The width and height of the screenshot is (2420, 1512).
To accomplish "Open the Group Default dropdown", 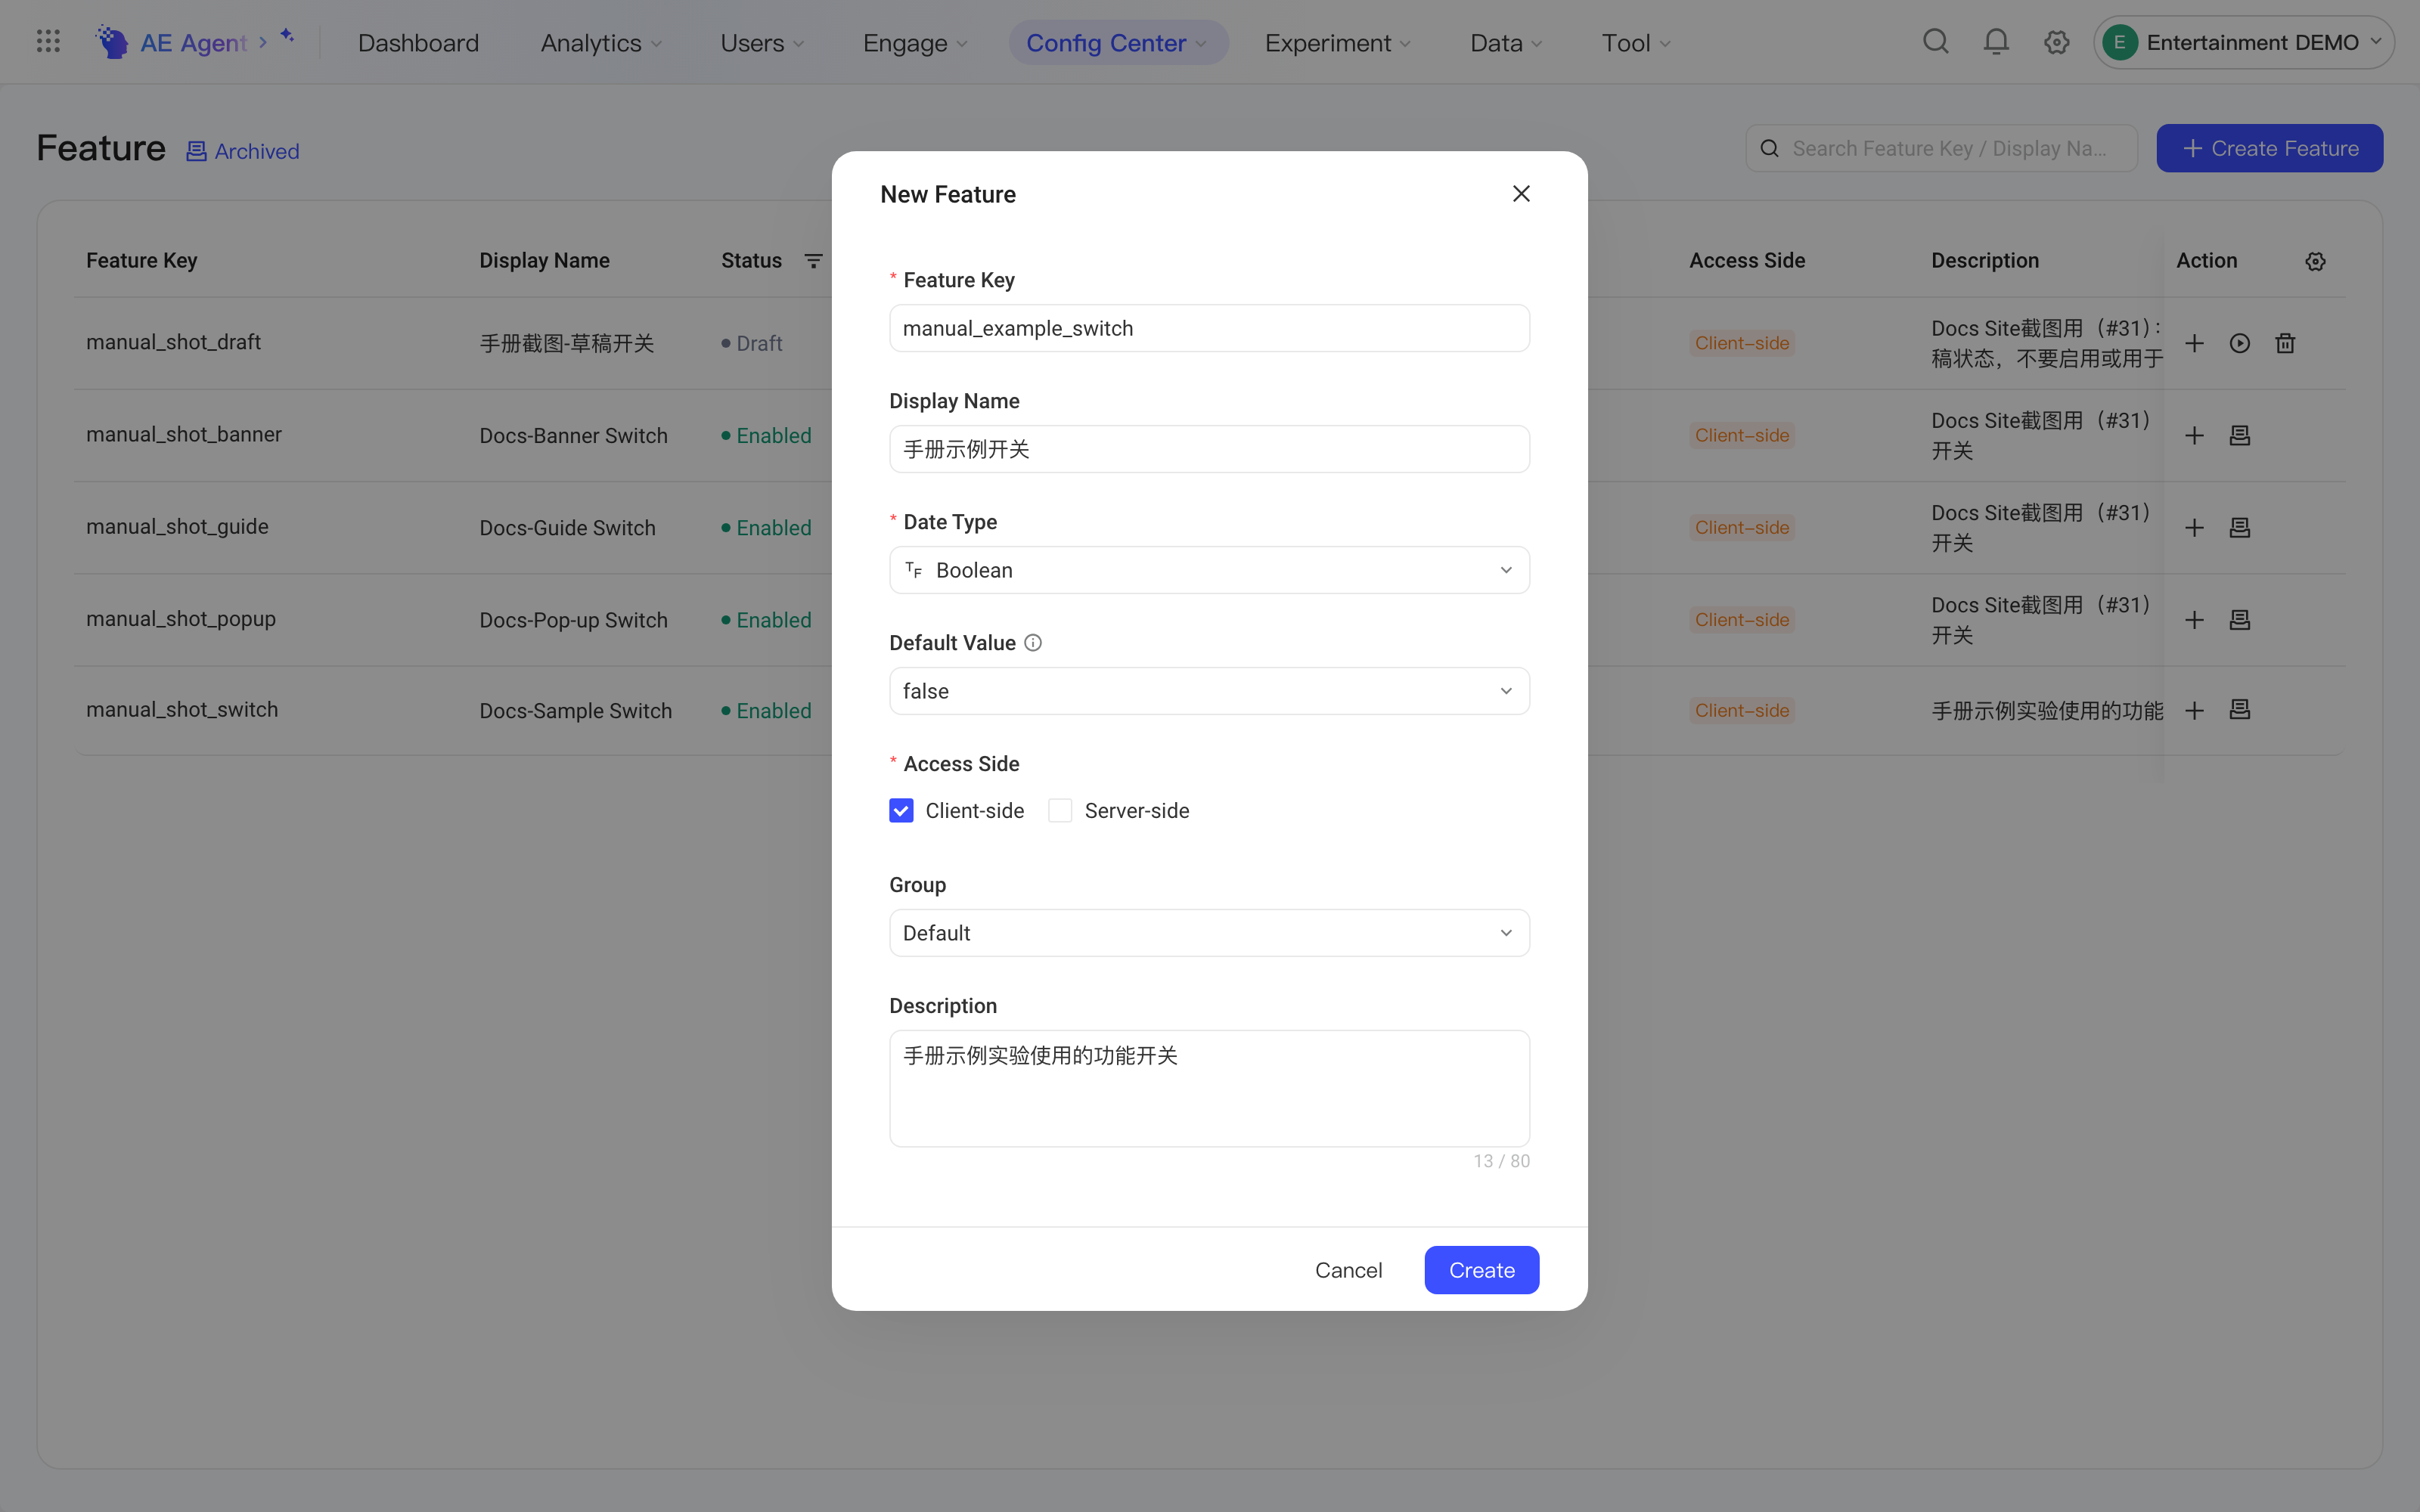I will 1209,933.
